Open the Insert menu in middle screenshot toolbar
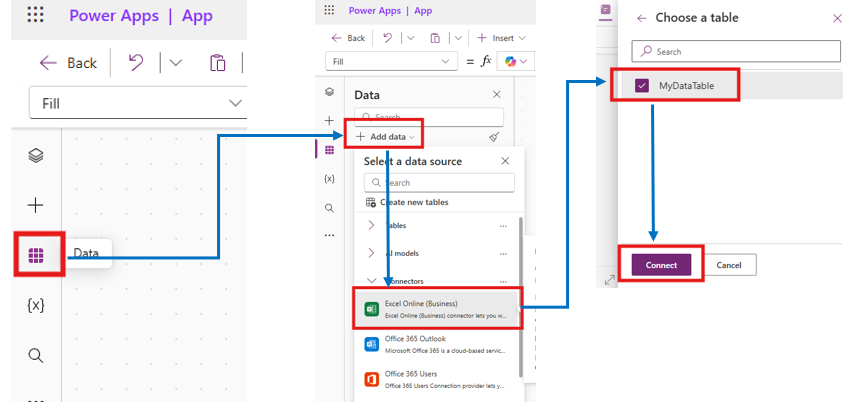 pos(501,38)
